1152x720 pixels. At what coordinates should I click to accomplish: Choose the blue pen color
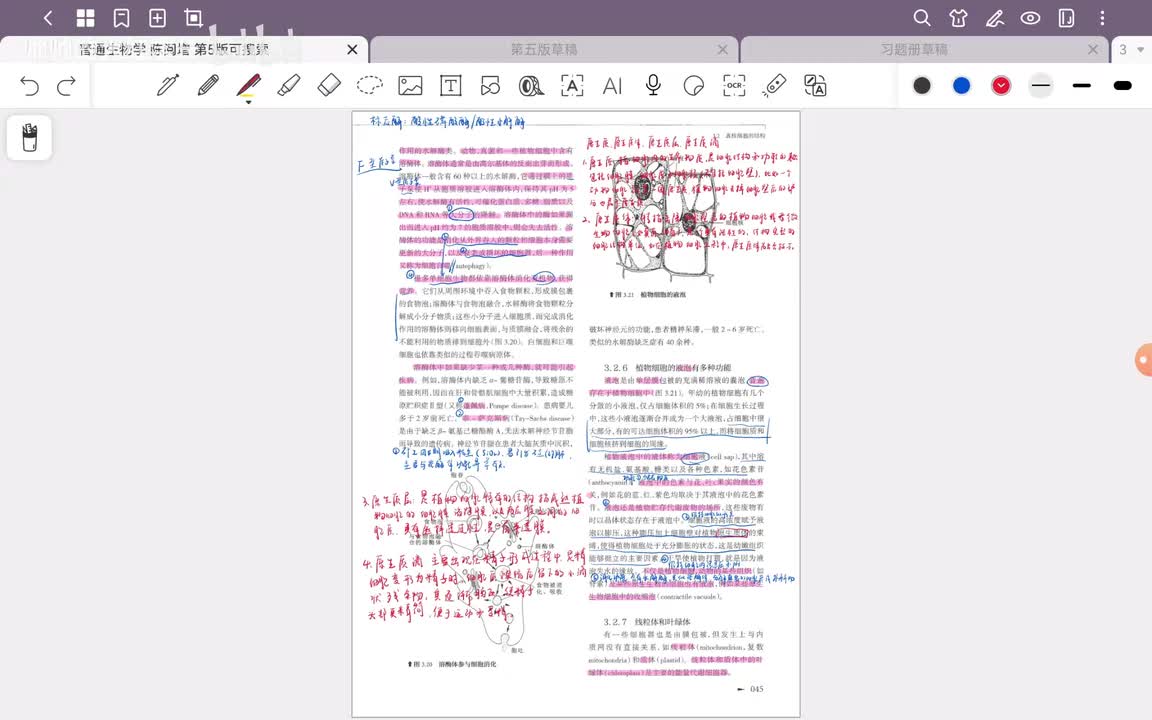click(x=961, y=86)
